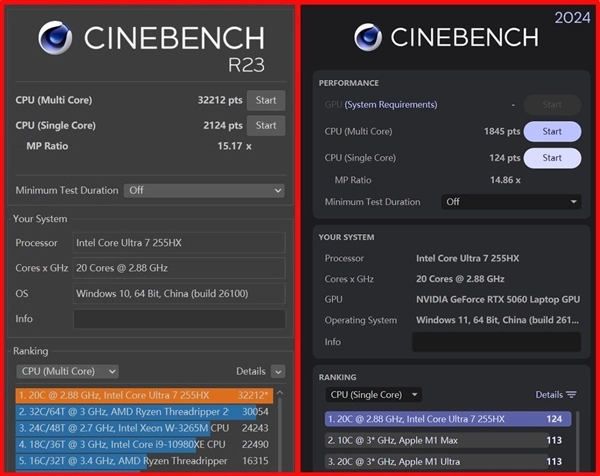Screen dimensions: 600x476
Task: Click the Details filter icon in Cinebench 2024
Action: click(571, 395)
